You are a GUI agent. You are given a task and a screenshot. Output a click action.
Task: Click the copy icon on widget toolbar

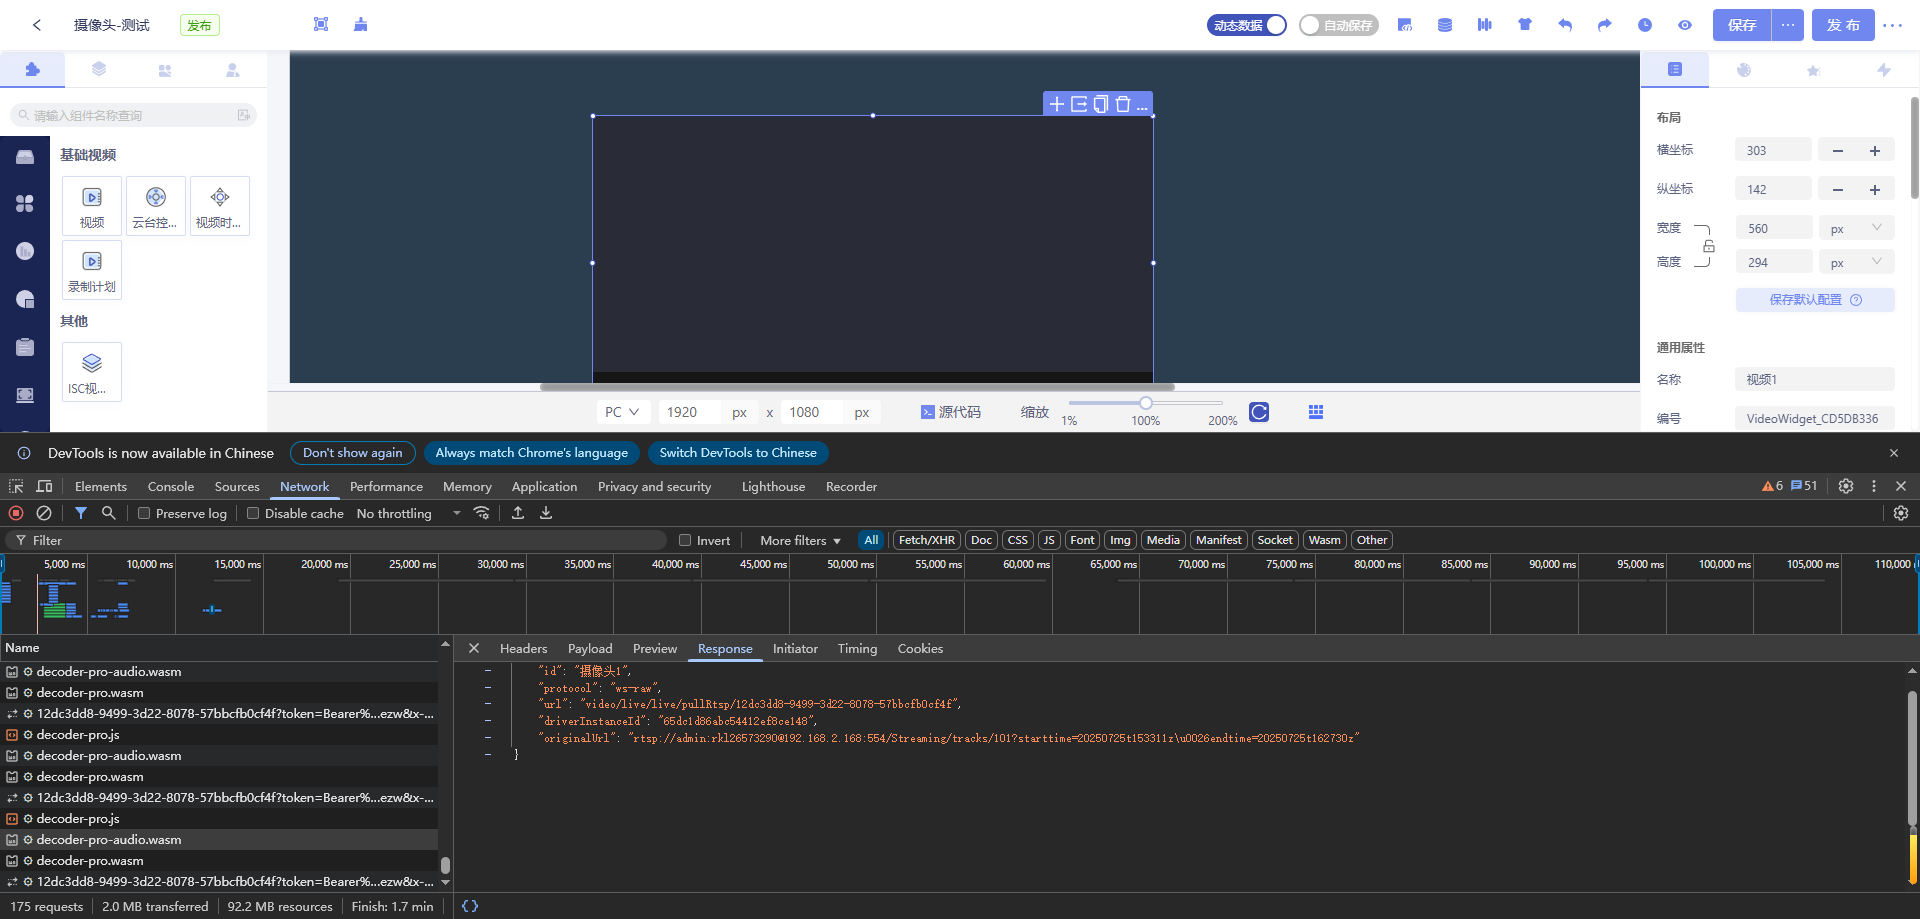tap(1101, 104)
